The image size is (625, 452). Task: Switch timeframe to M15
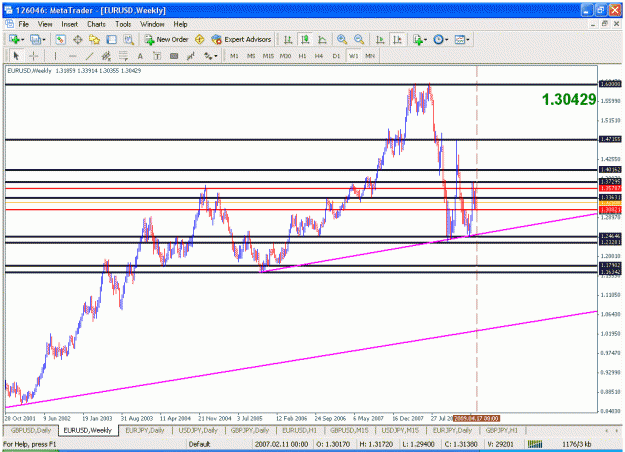(x=268, y=56)
